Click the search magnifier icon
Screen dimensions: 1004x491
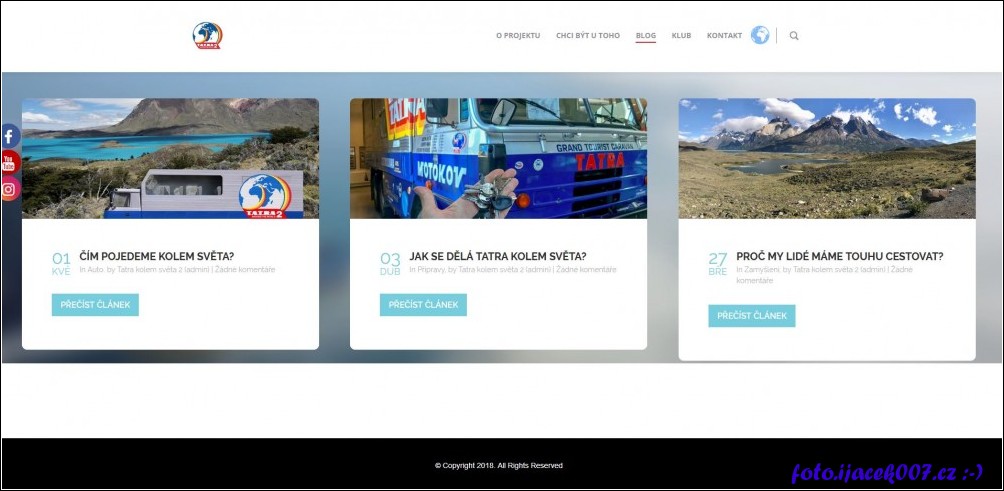(794, 36)
